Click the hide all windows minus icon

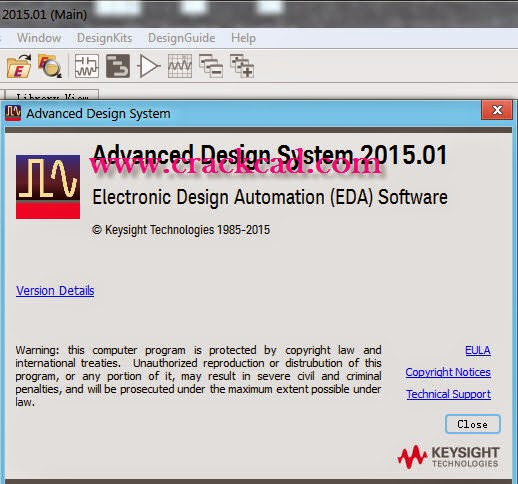(211, 66)
